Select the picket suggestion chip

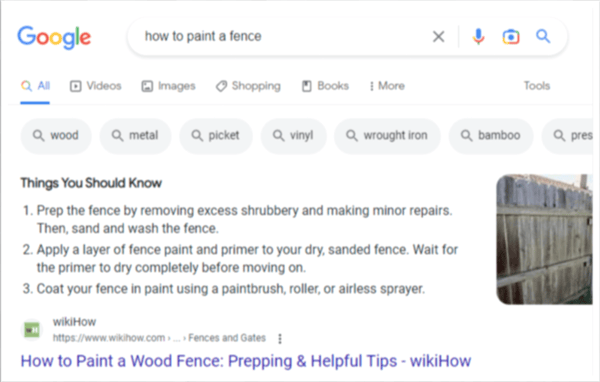[216, 135]
